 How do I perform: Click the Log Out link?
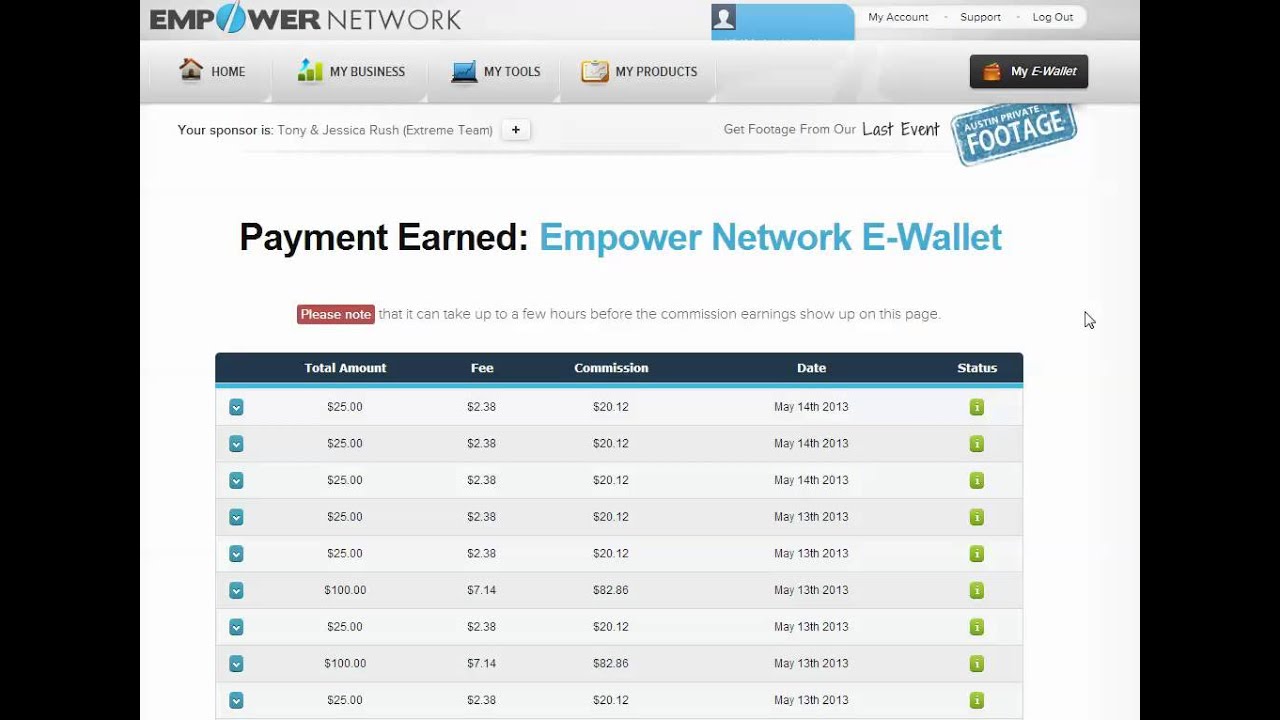tap(1052, 17)
